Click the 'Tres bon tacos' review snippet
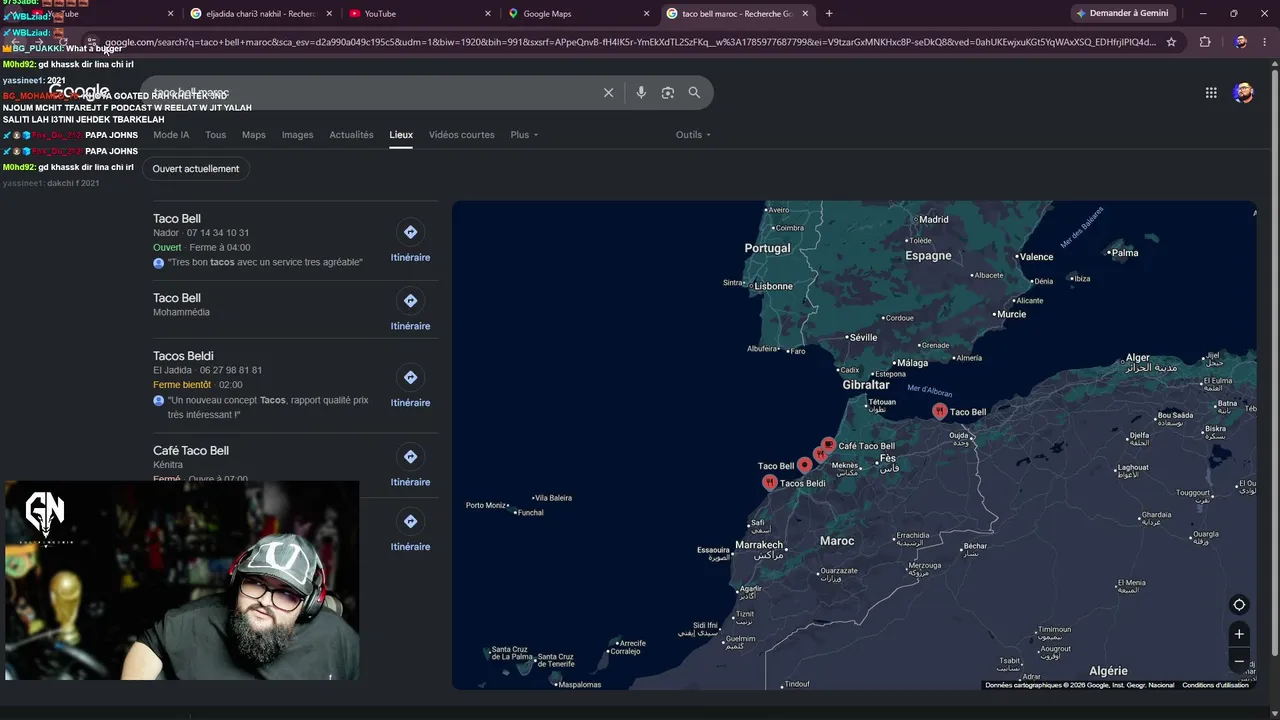This screenshot has height=720, width=1280. pyautogui.click(x=265, y=262)
